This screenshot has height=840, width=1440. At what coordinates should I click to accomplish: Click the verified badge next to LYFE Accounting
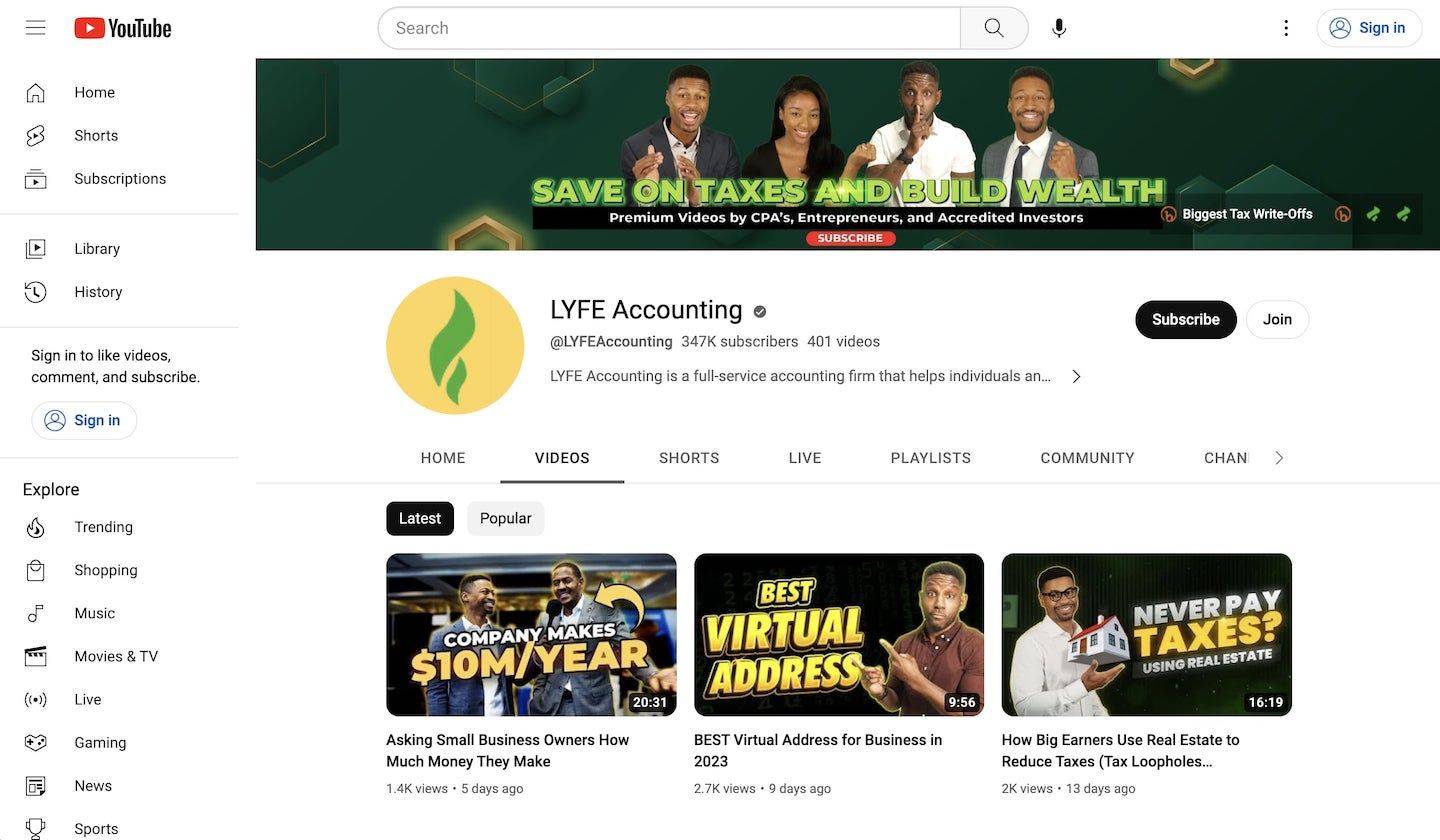coord(757,310)
